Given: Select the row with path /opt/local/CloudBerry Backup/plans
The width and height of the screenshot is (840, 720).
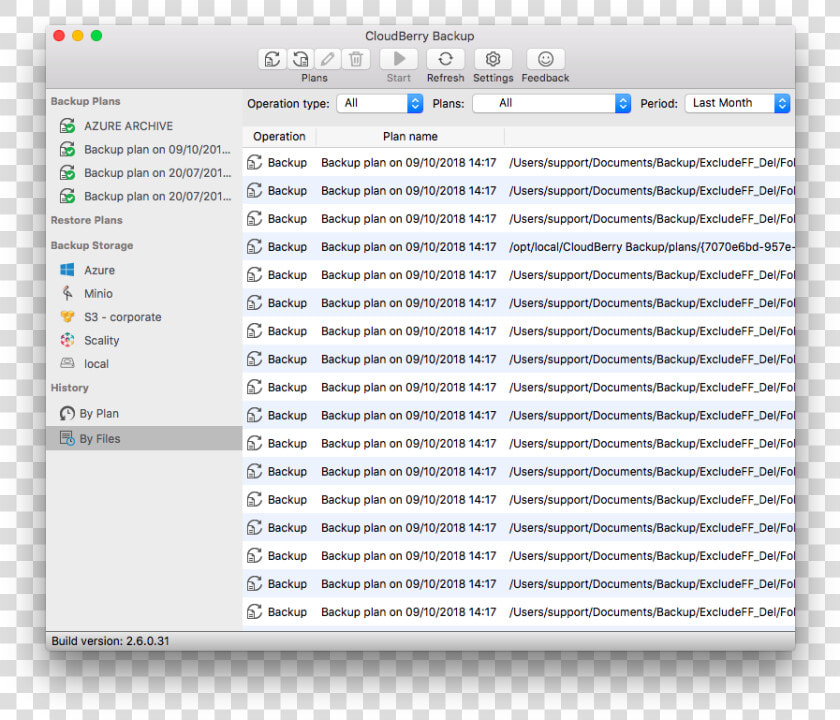Looking at the screenshot, I should click(519, 247).
